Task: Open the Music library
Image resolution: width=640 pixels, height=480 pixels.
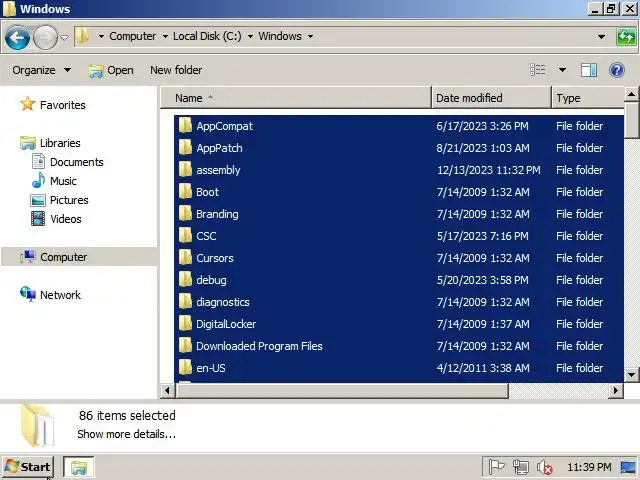Action: 63,181
